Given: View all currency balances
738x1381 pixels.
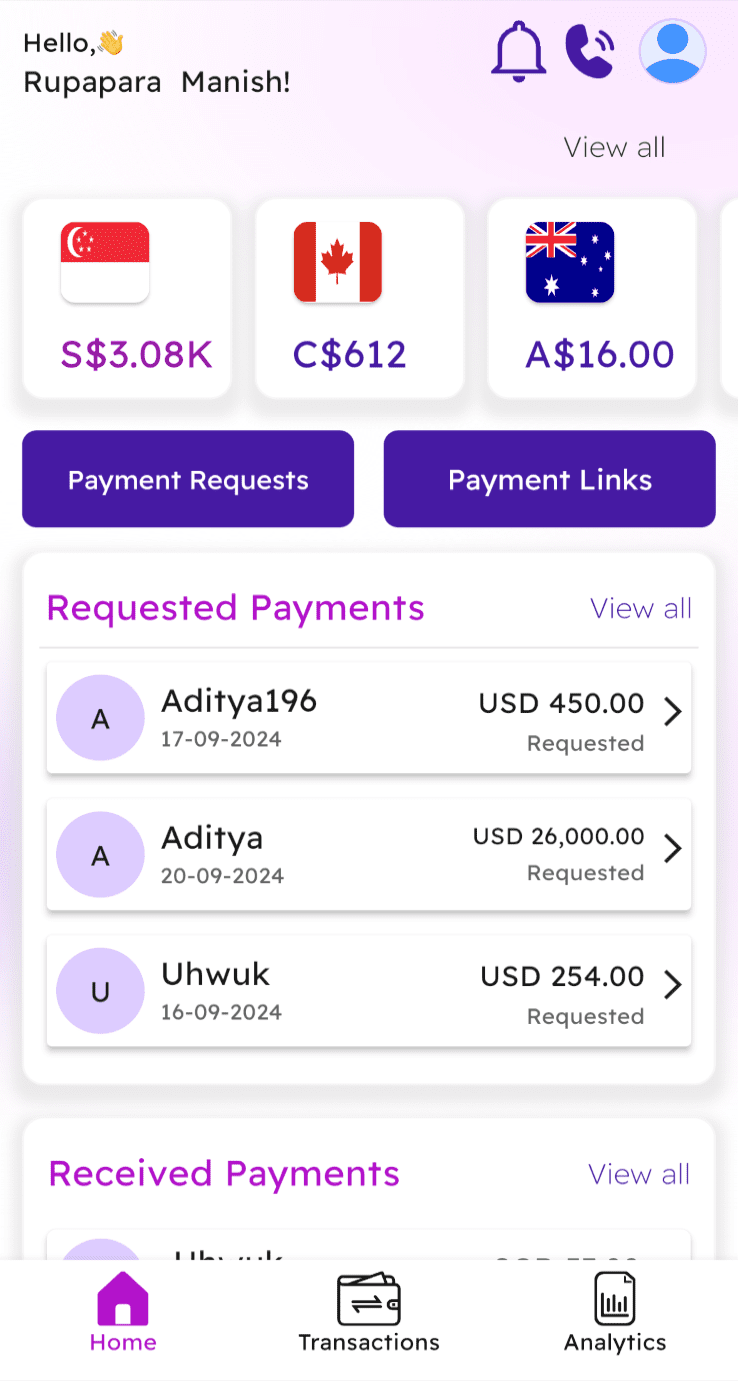Looking at the screenshot, I should (x=614, y=148).
